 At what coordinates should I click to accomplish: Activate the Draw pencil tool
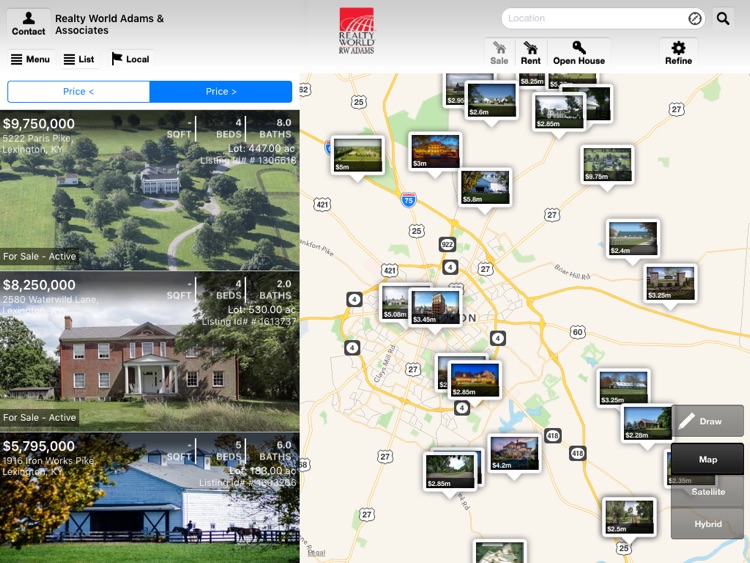pos(707,421)
